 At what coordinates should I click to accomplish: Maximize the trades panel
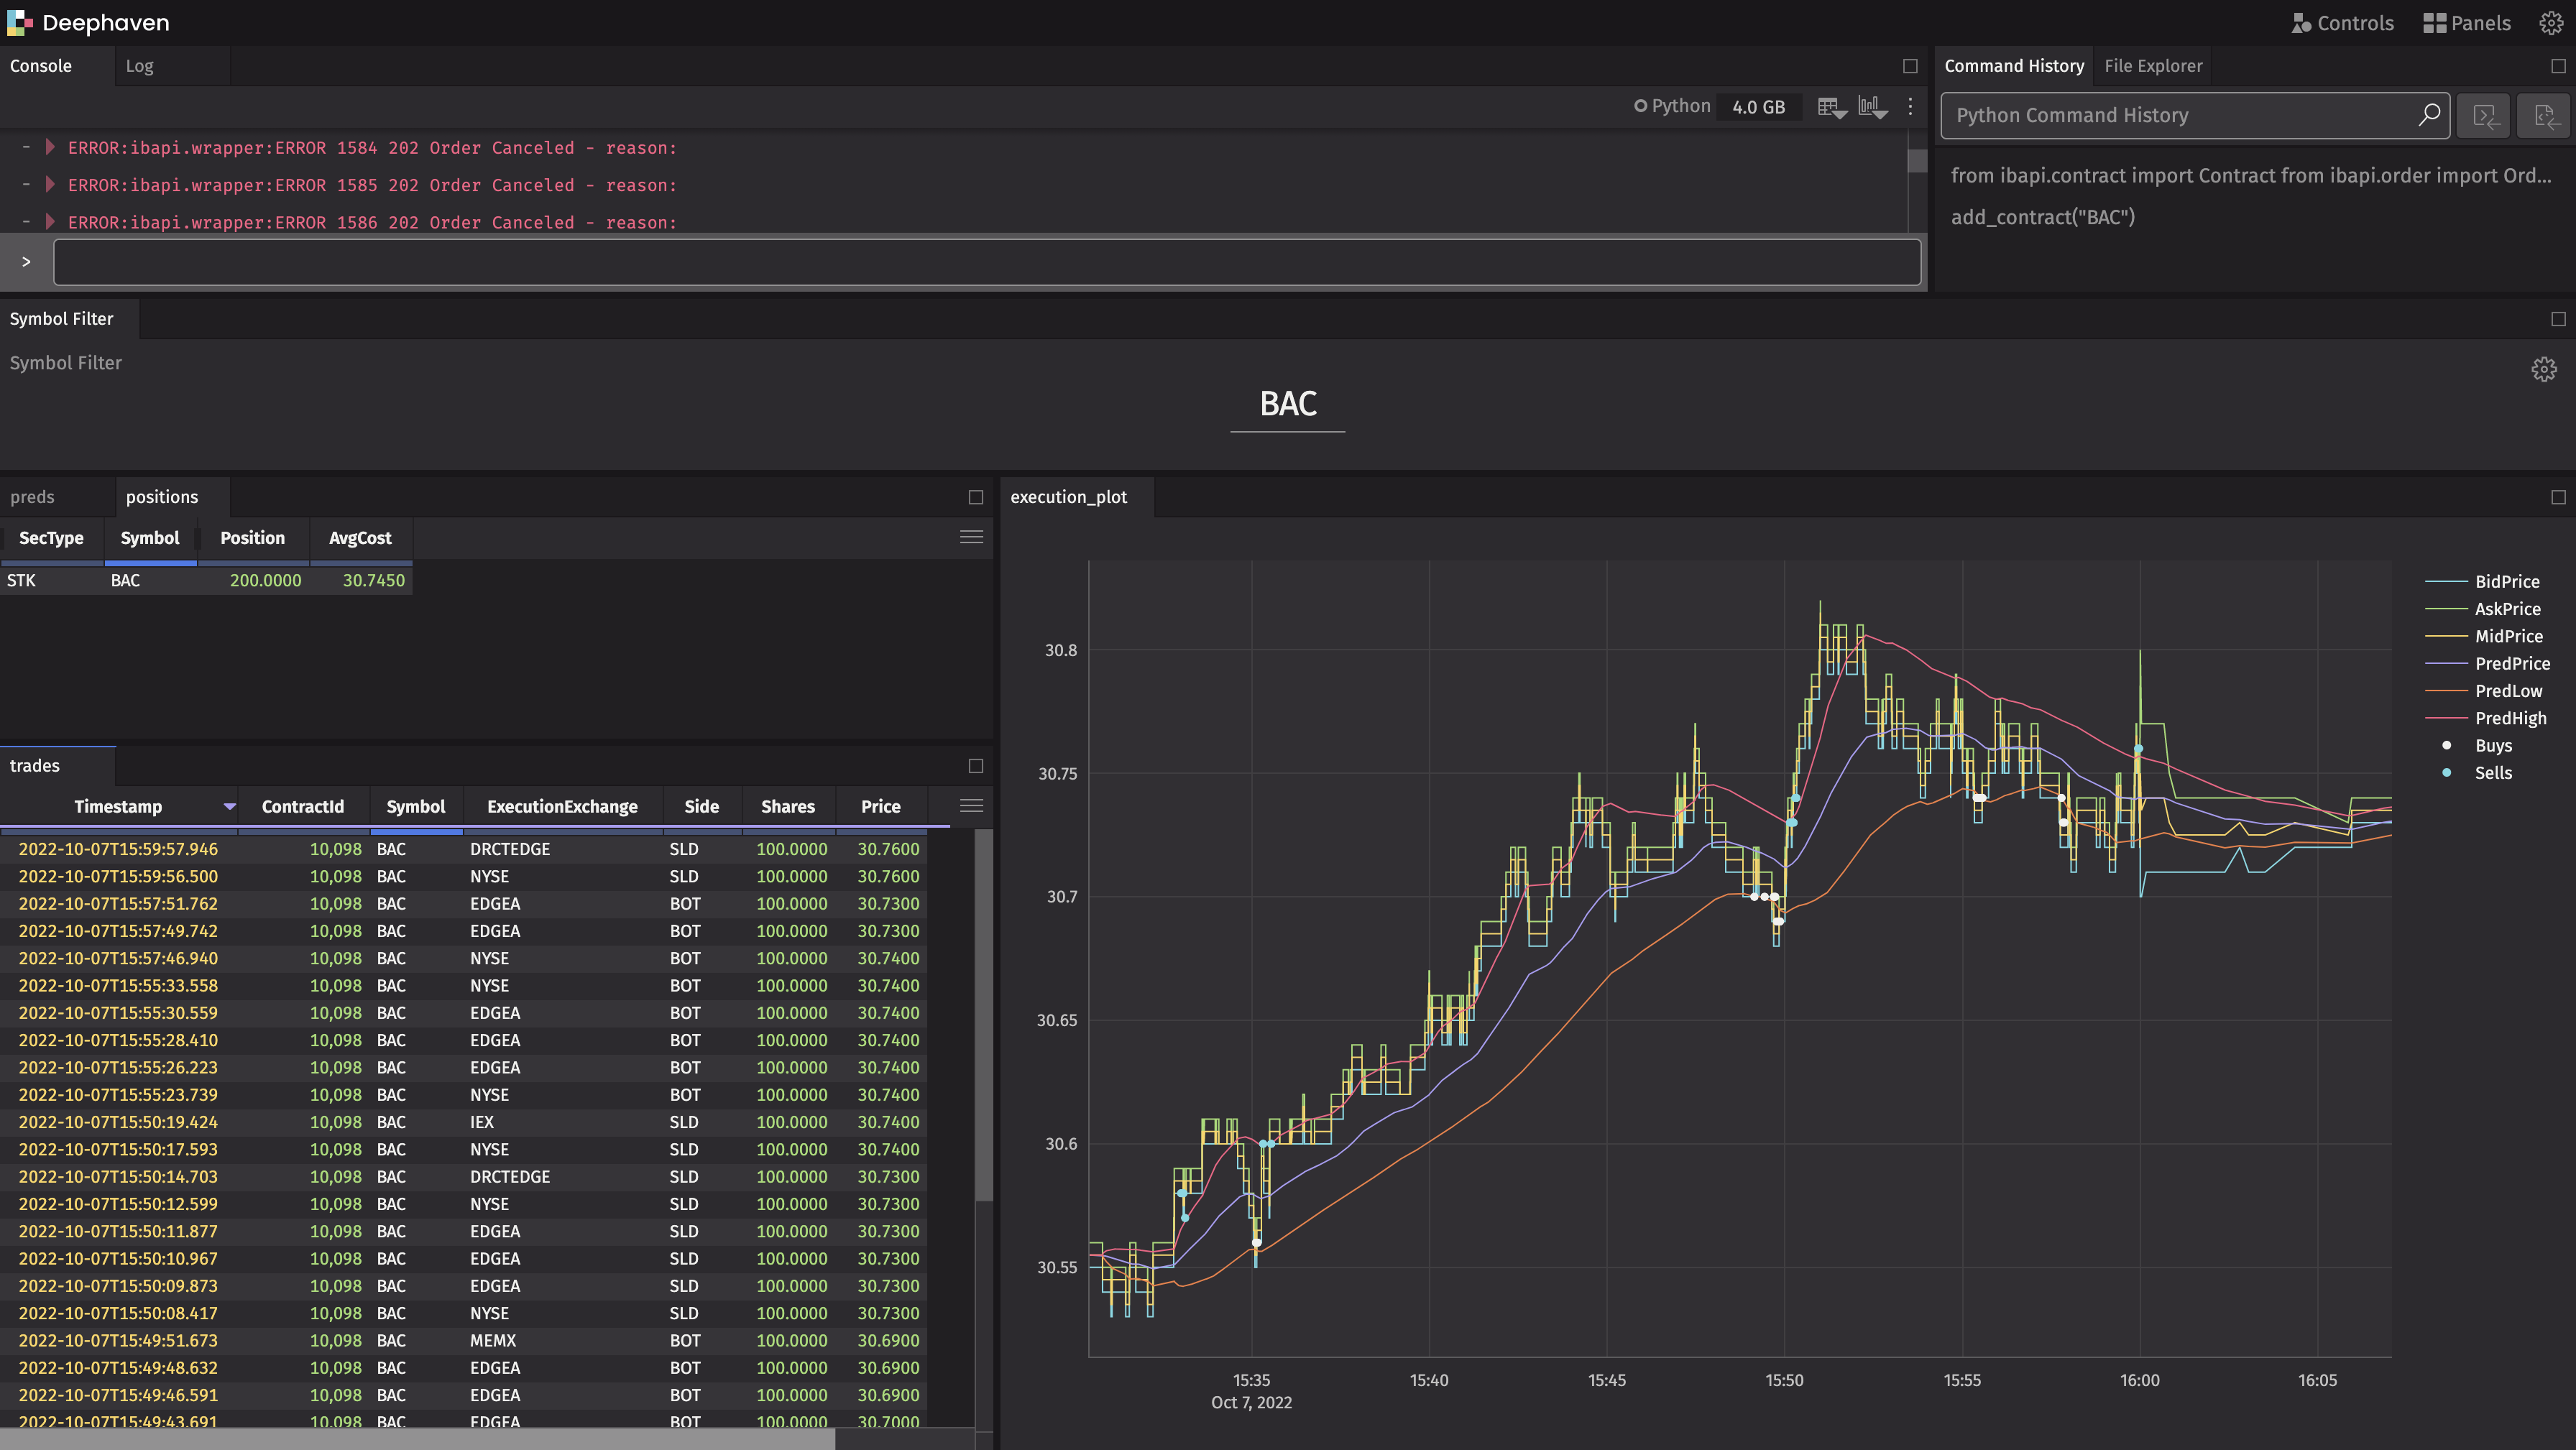click(976, 766)
